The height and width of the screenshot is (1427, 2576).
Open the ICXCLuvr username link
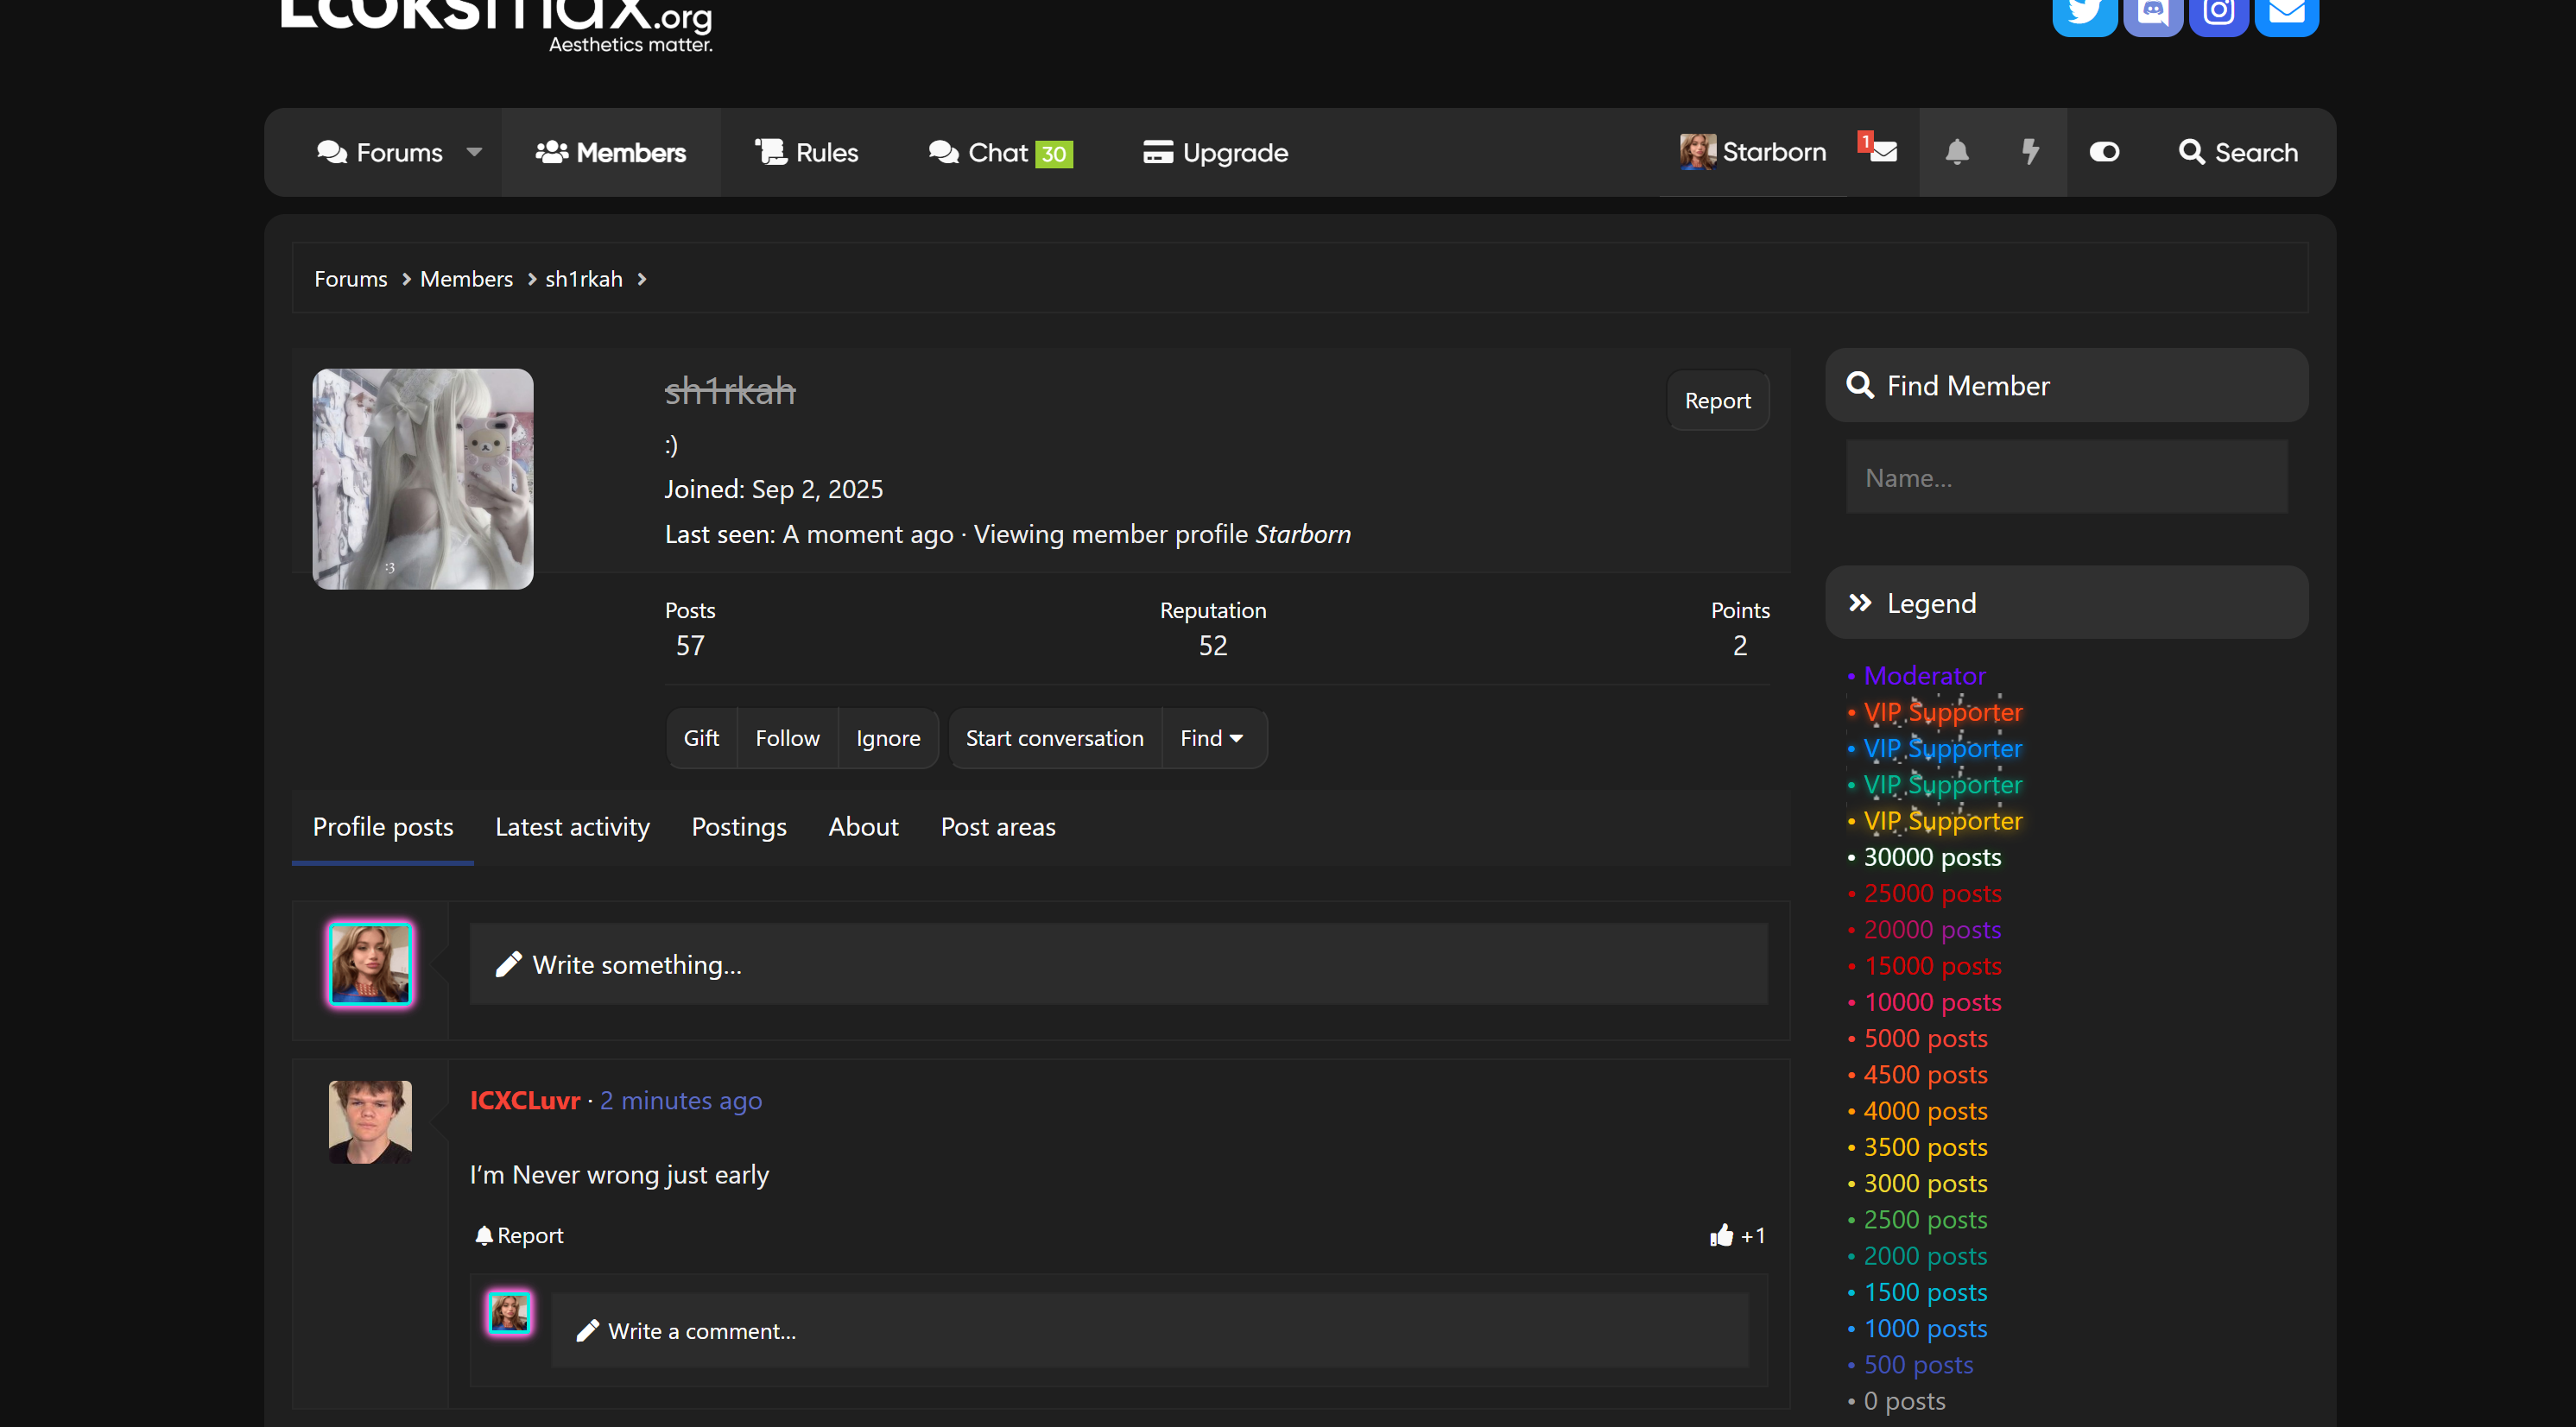(525, 1100)
